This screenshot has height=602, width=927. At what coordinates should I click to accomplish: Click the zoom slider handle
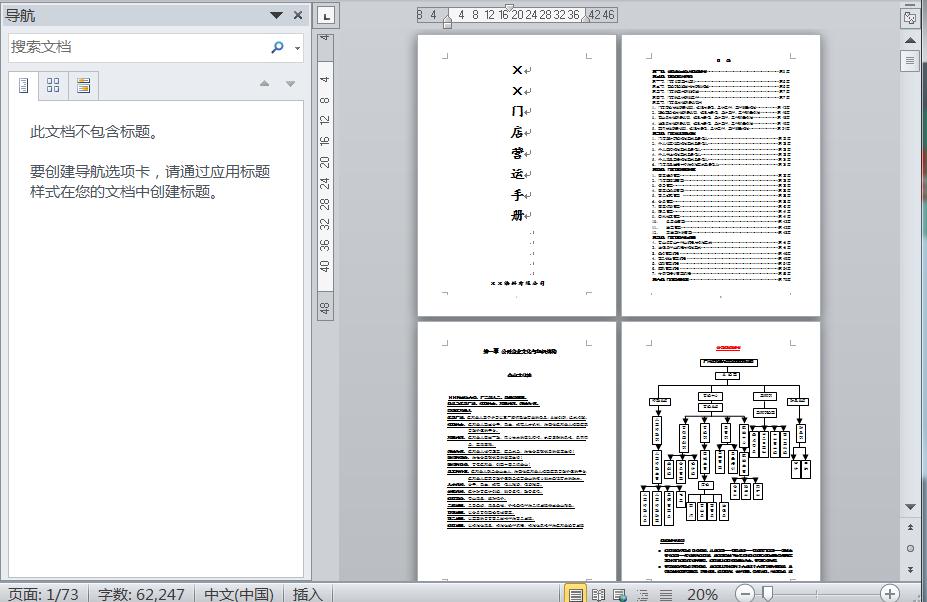click(x=767, y=593)
